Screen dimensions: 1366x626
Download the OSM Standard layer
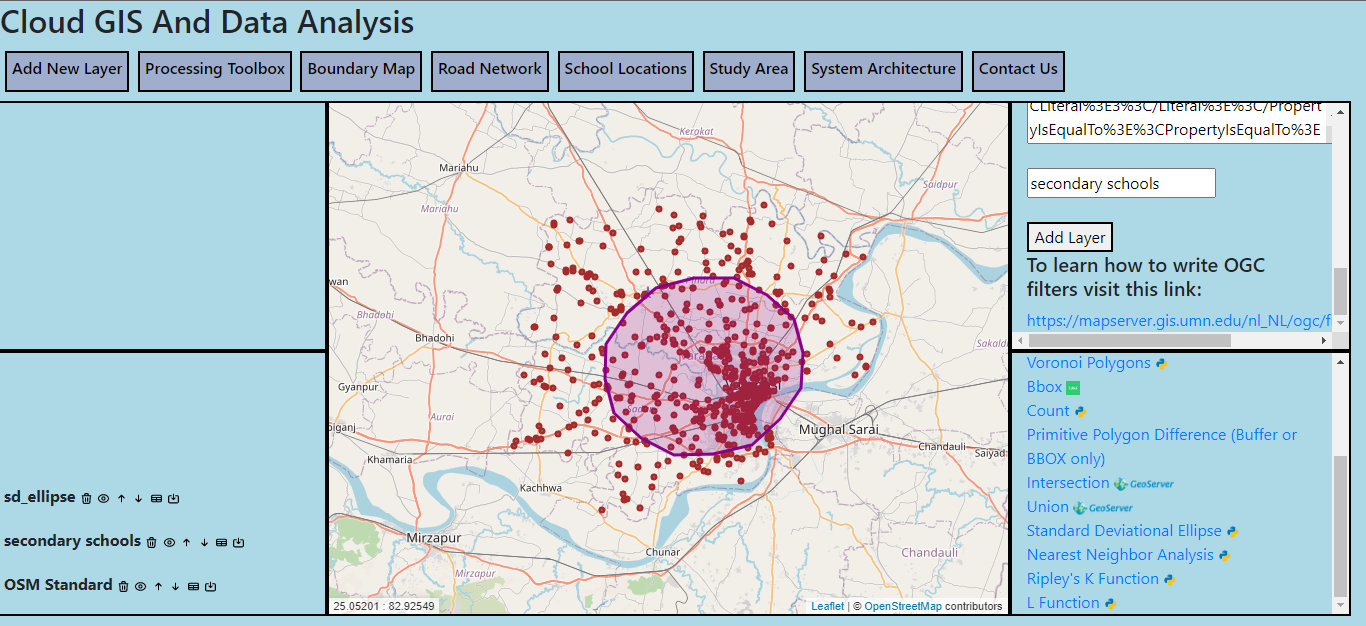point(210,587)
